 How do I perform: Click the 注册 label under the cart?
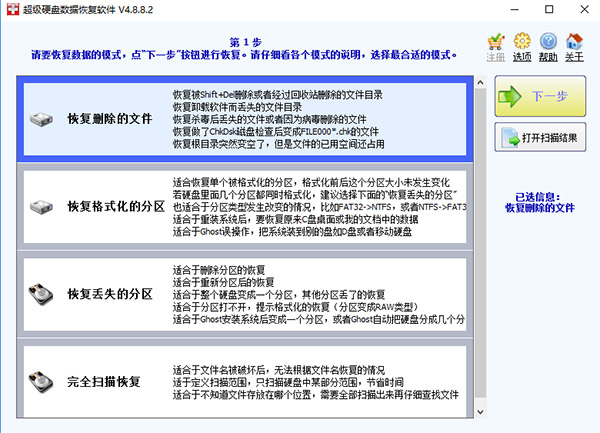(x=496, y=57)
